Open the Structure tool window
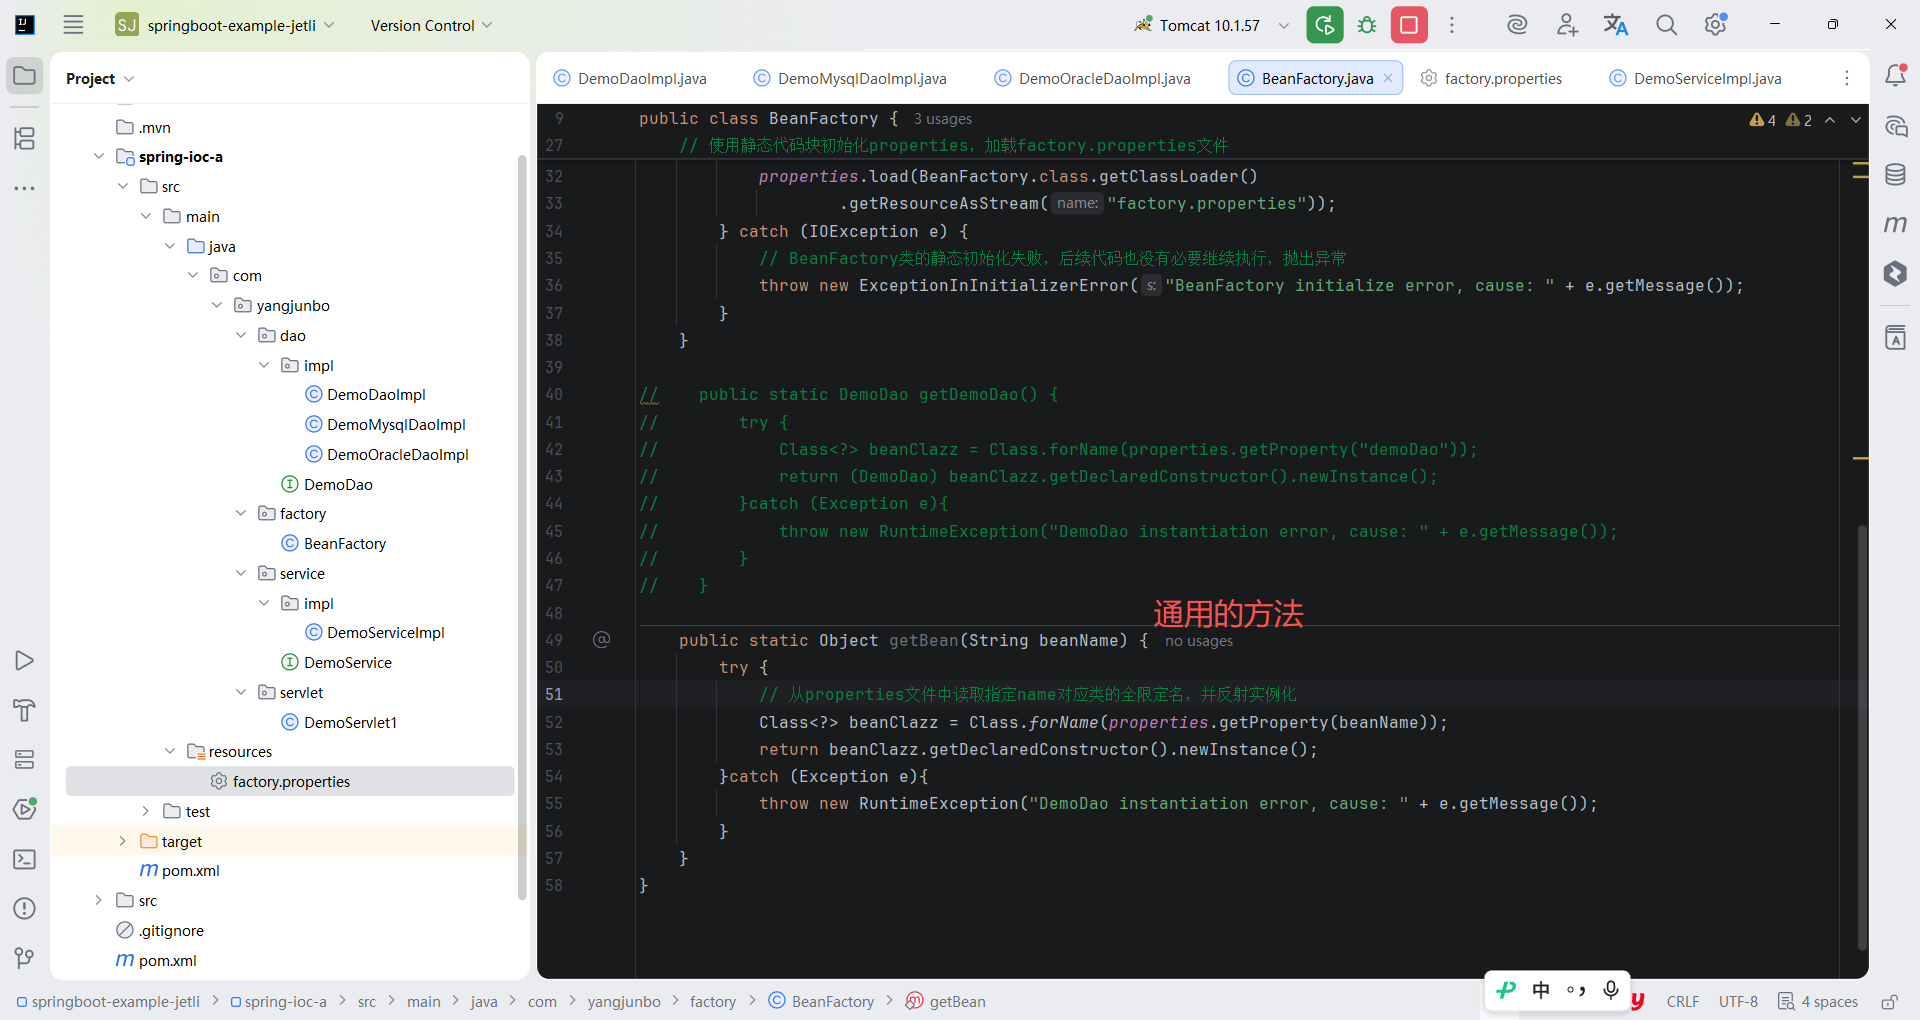This screenshot has width=1920, height=1020. click(x=25, y=138)
